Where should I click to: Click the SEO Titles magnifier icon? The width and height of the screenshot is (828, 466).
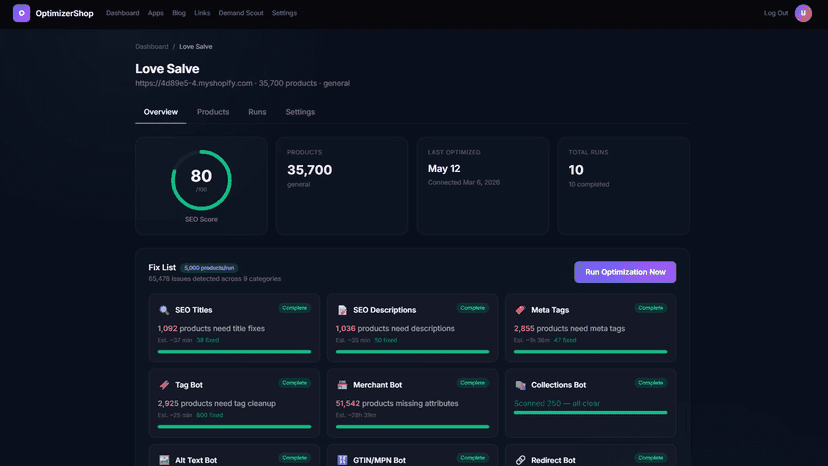(x=164, y=310)
